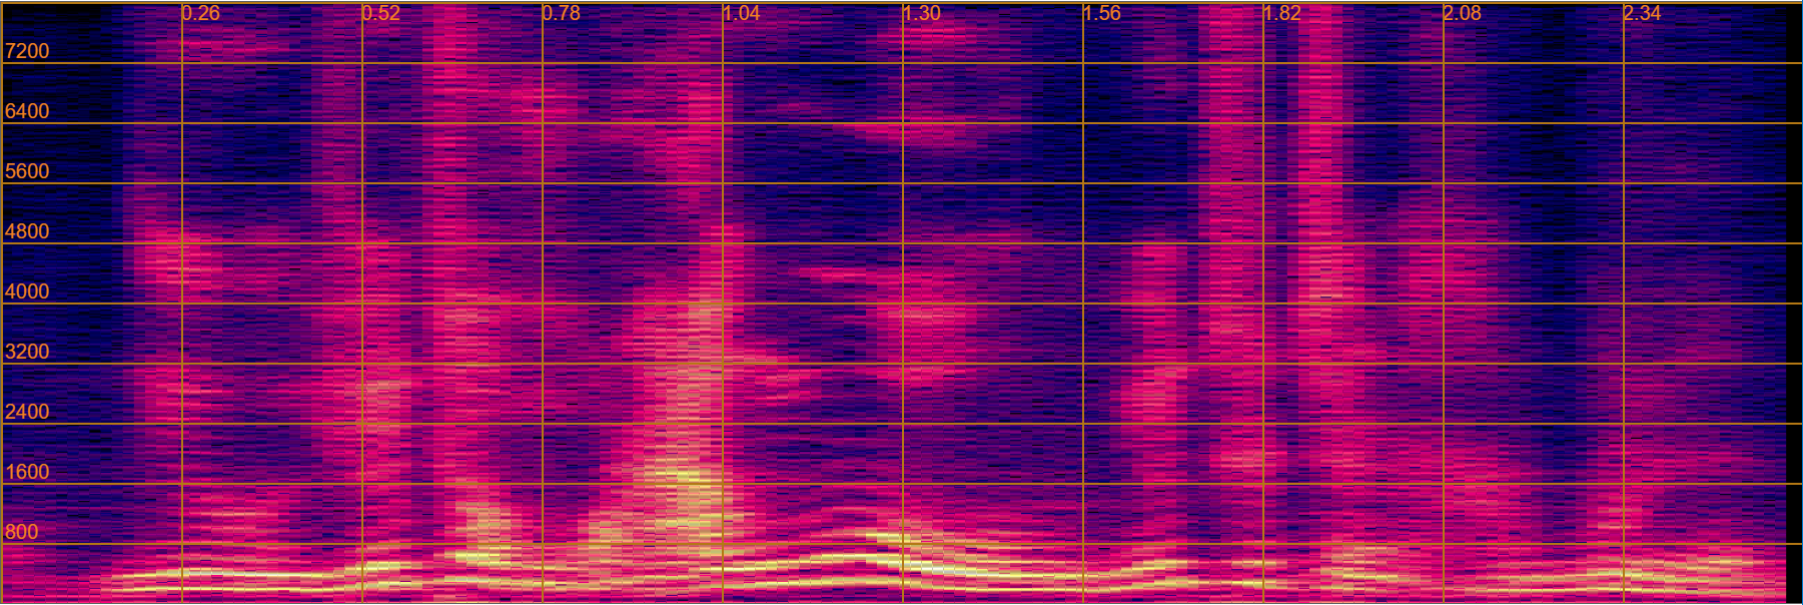Select the 0.52 time label
The image size is (1803, 605).
tap(381, 13)
